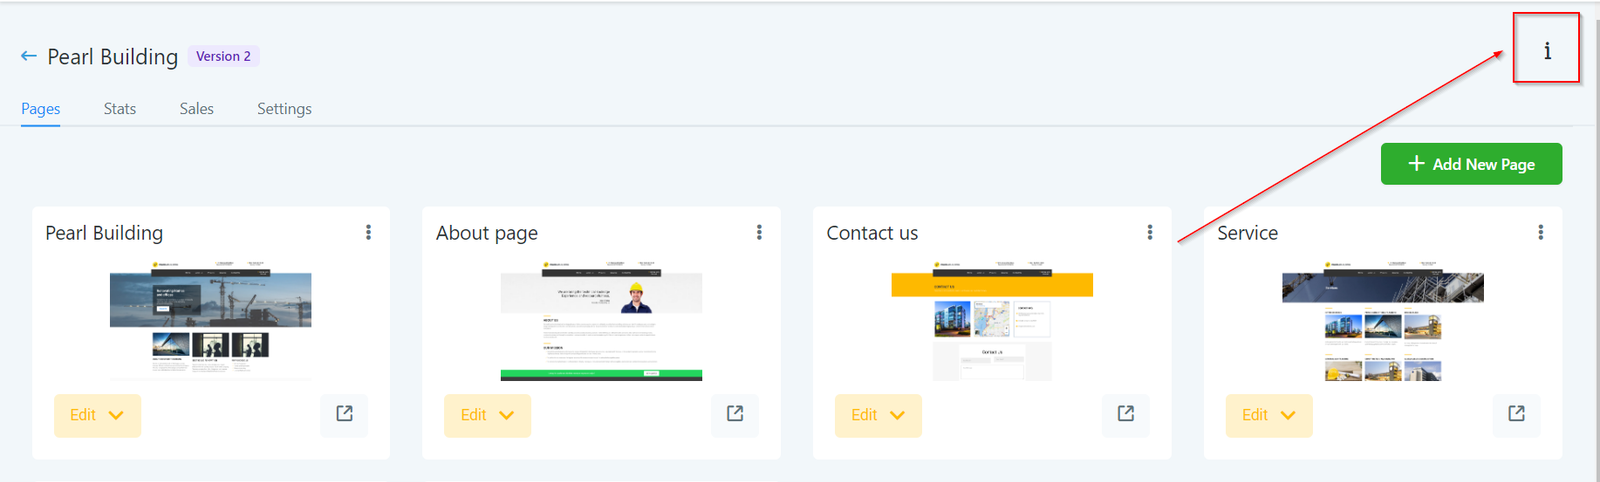This screenshot has height=482, width=1600.
Task: Expand Edit dropdown on About page card
Action: (x=487, y=415)
